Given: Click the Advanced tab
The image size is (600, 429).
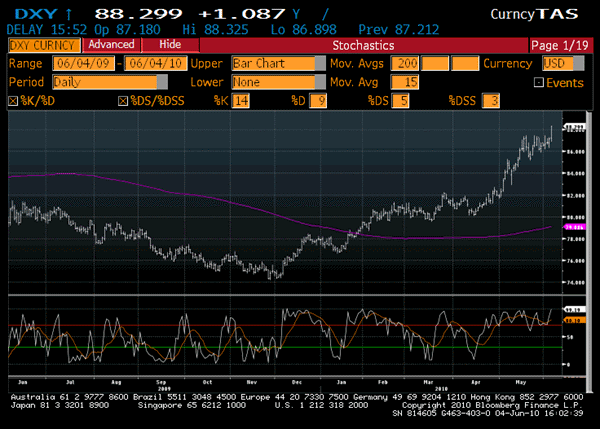Looking at the screenshot, I should pos(110,45).
